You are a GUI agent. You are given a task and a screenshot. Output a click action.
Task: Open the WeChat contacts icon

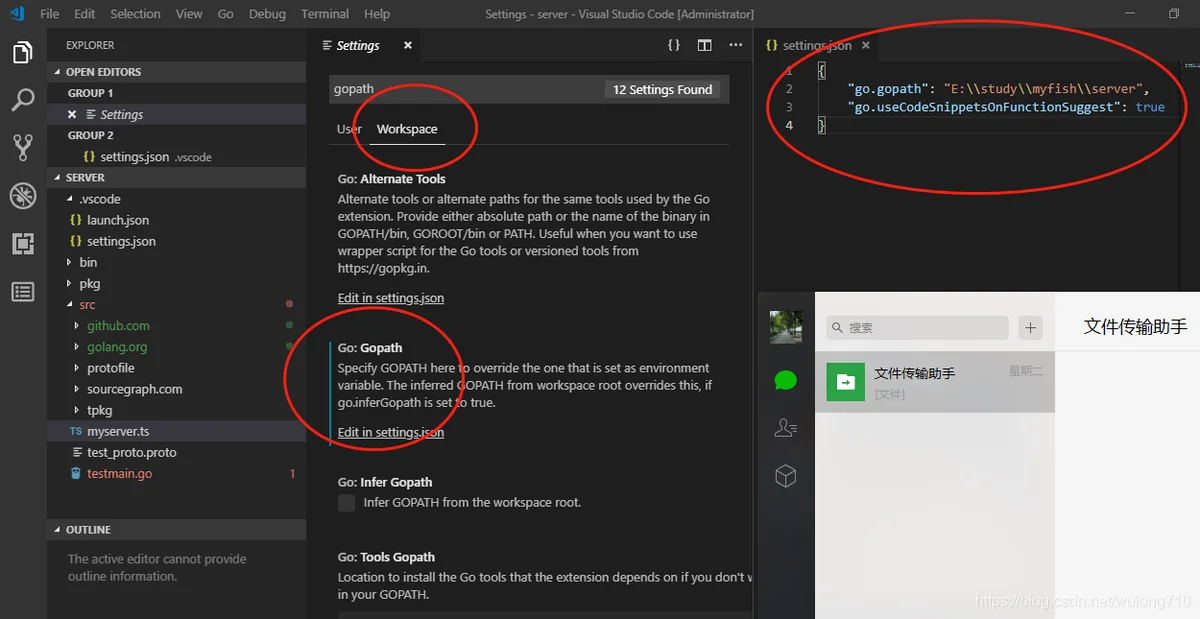[786, 428]
